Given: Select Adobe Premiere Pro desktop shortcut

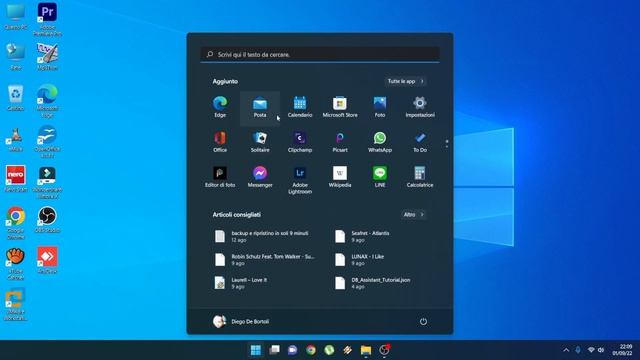Looking at the screenshot, I should click(x=47, y=20).
